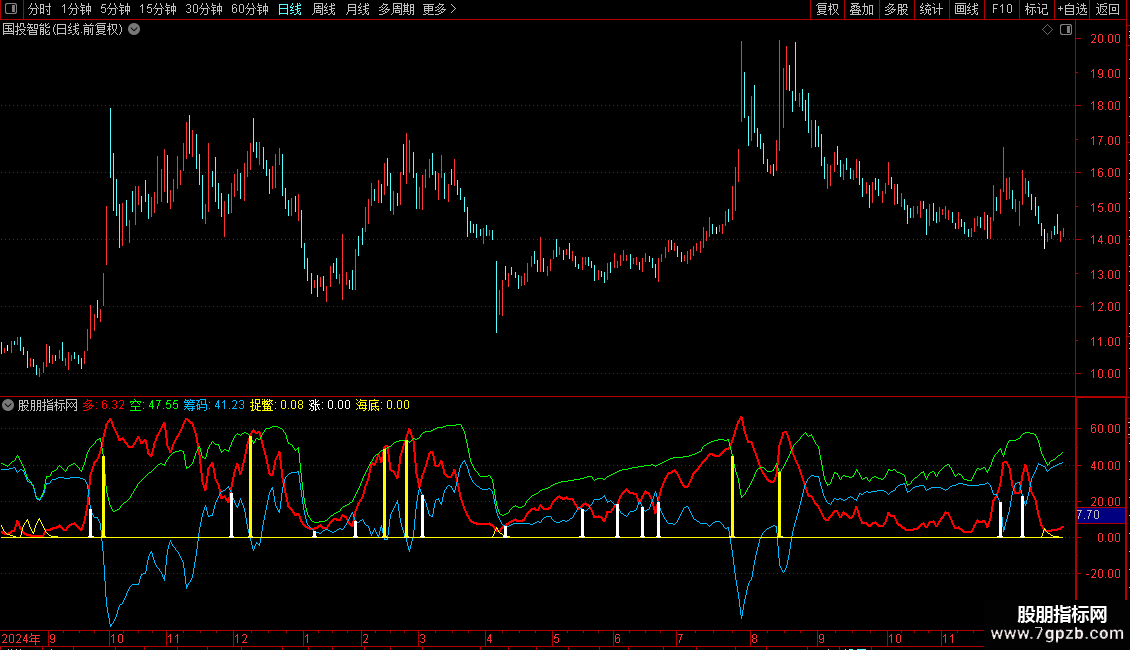Switch to the 分时 intraday view
1130x650 pixels.
point(40,9)
